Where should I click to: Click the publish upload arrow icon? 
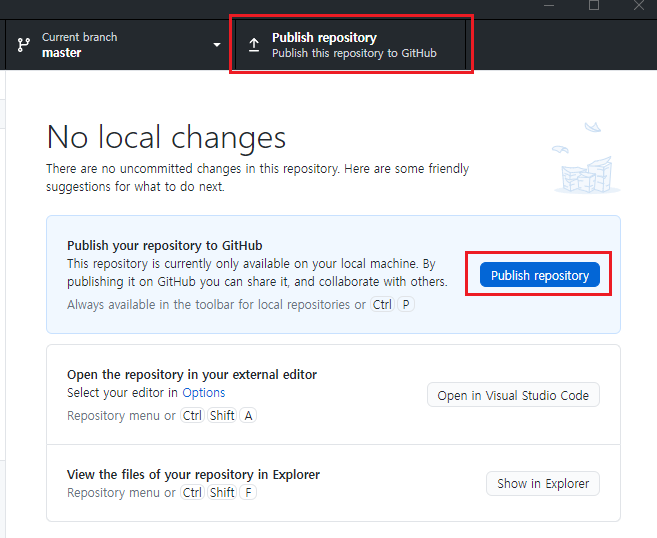pos(254,45)
